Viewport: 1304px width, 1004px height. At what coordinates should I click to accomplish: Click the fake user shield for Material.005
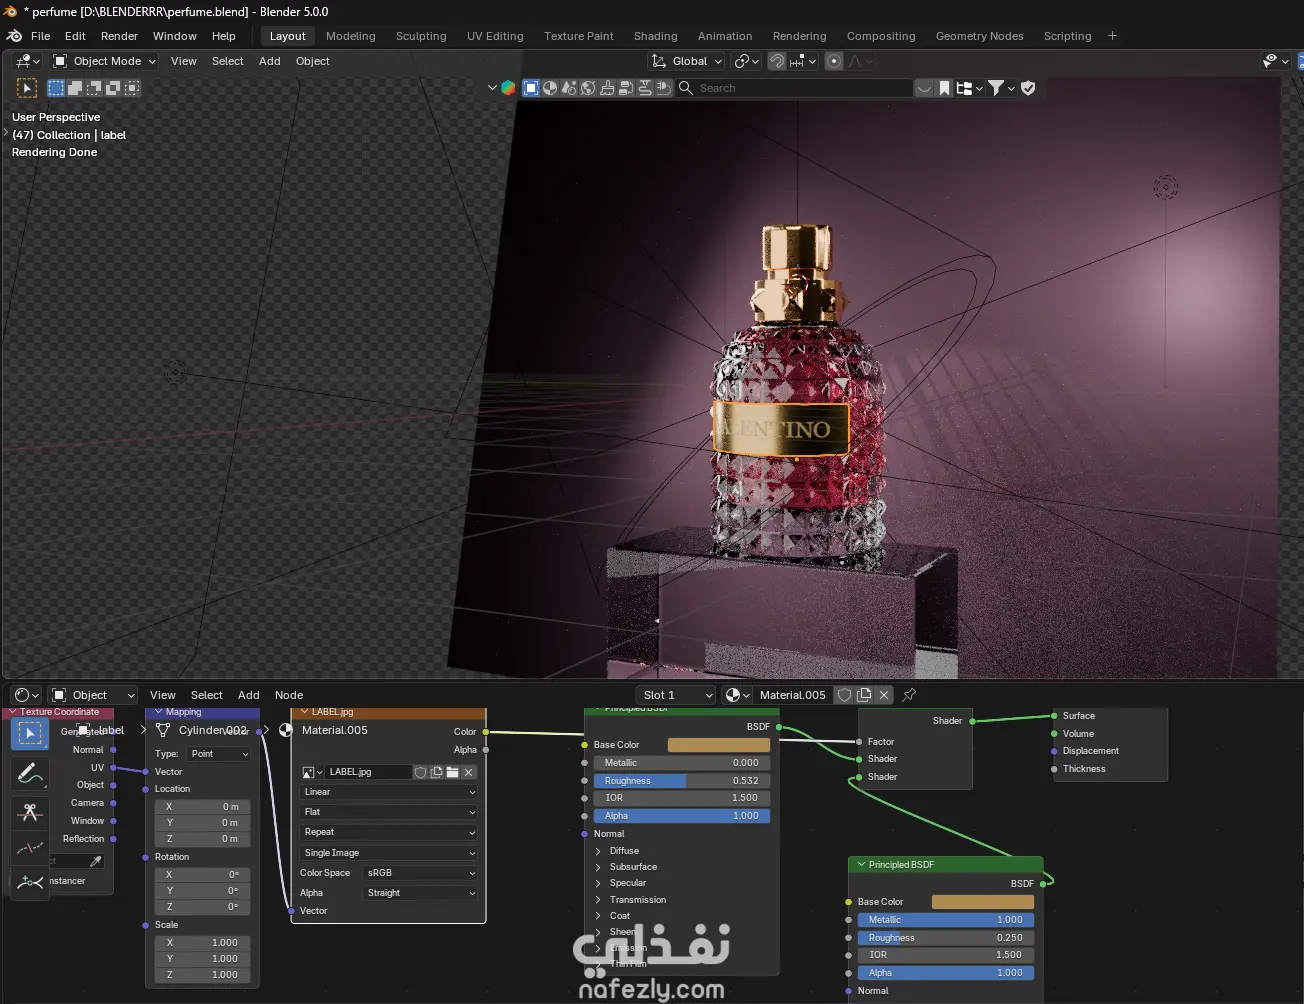(845, 695)
